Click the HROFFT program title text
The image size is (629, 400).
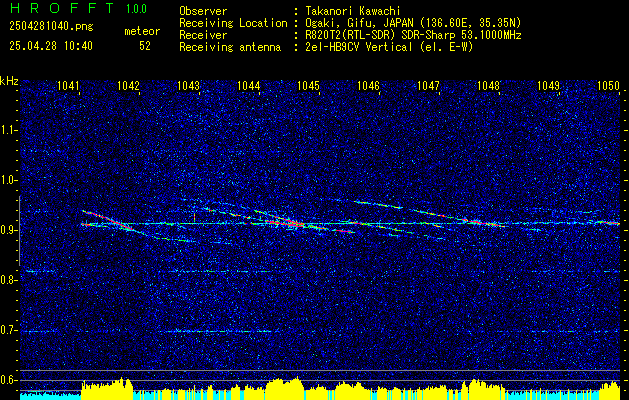[x=62, y=8]
